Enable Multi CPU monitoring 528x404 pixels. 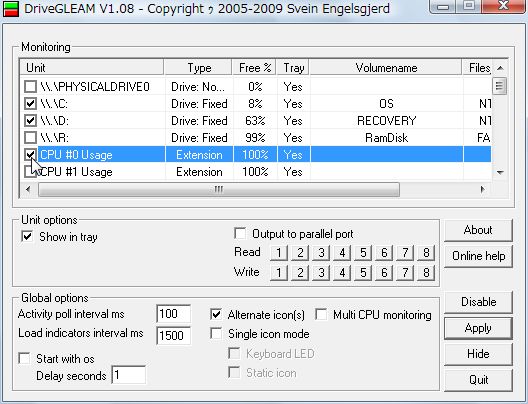[x=321, y=314]
